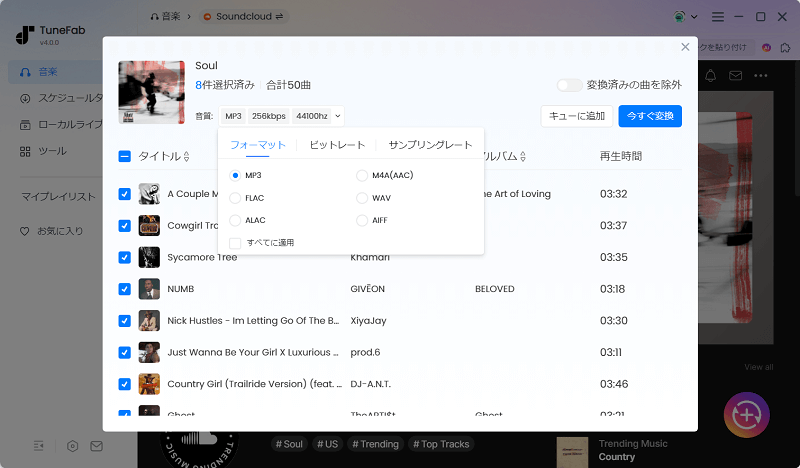The image size is (800, 468).
Task: Uncheck the Country Girl track checkbox
Action: click(x=124, y=384)
